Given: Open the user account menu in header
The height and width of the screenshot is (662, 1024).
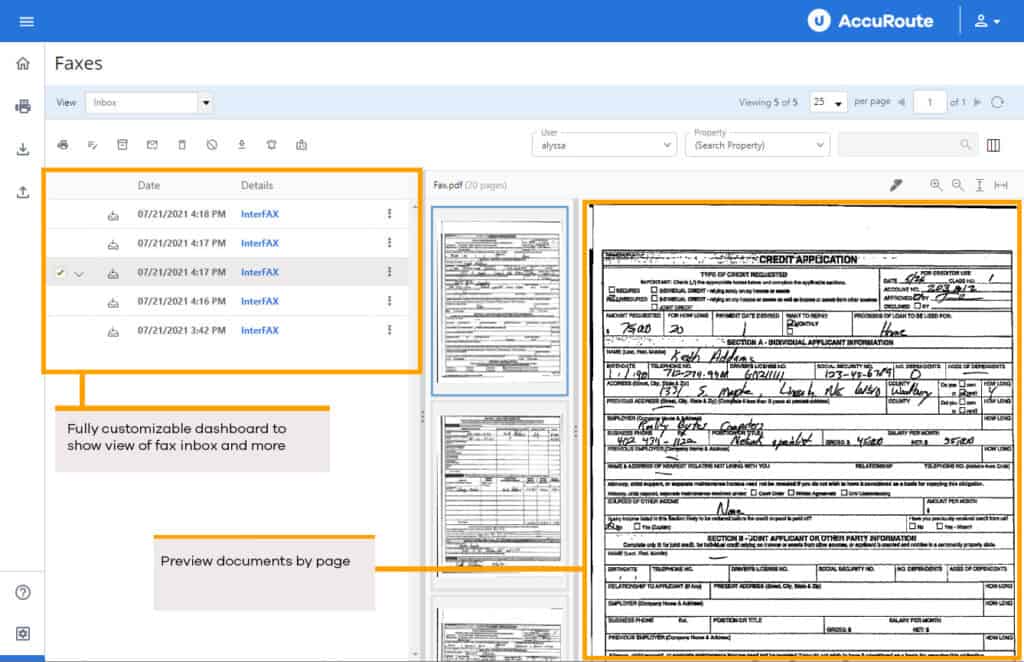Looking at the screenshot, I should (987, 21).
